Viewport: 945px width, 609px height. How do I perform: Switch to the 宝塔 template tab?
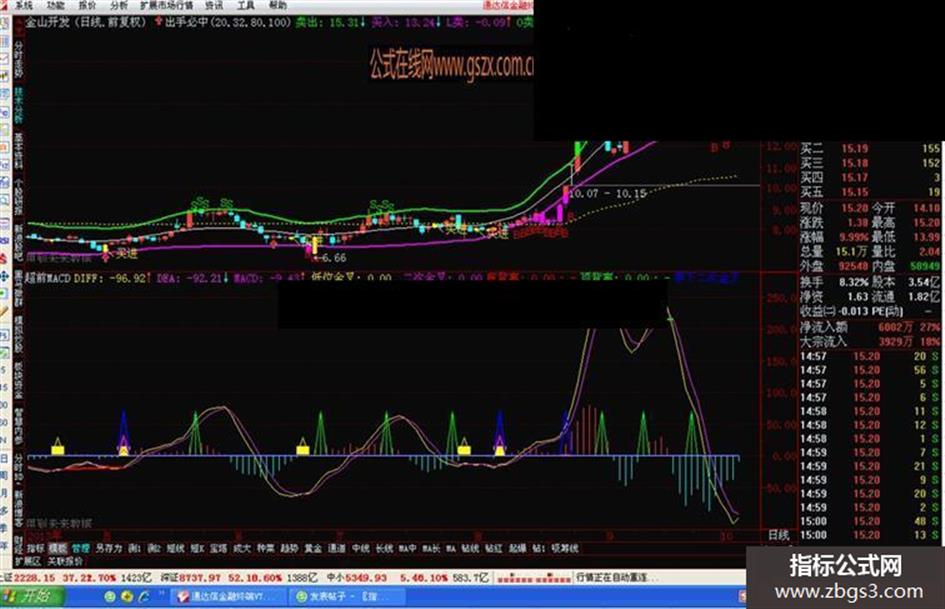coord(218,548)
